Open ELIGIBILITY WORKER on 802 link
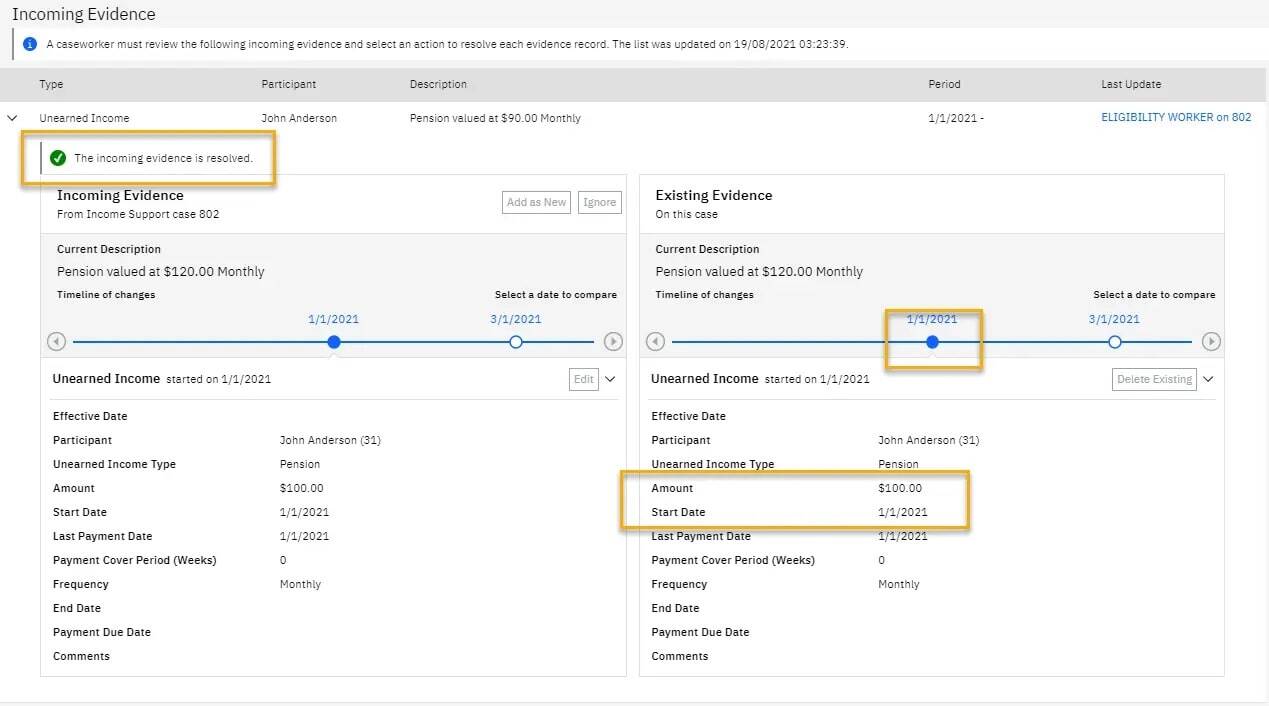This screenshot has width=1269, height=706. [x=1176, y=117]
